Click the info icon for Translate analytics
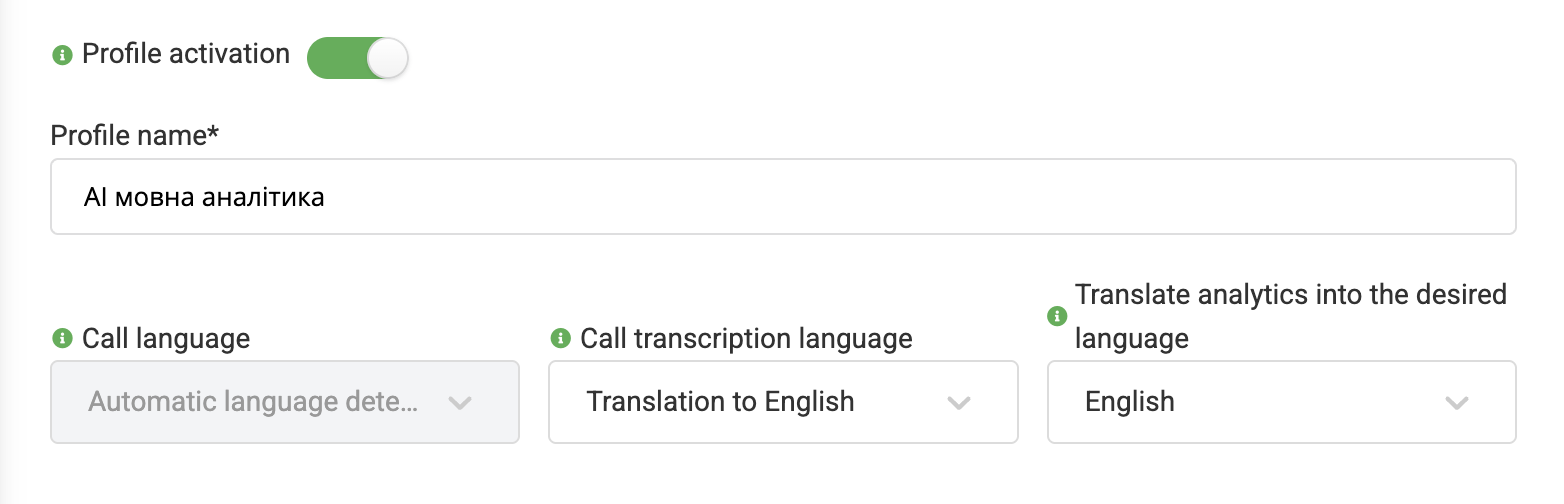Image resolution: width=1564 pixels, height=504 pixels. [x=1056, y=316]
